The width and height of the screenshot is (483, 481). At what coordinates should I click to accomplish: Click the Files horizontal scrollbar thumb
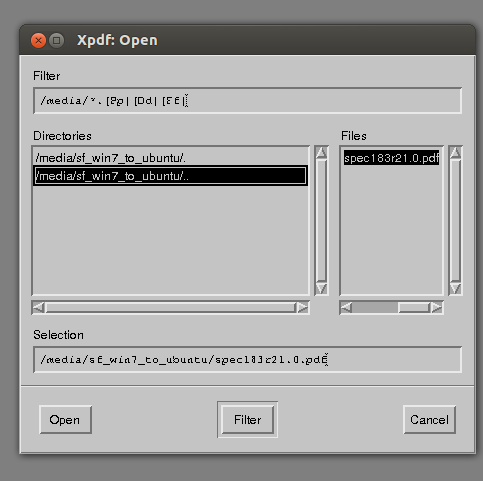pyautogui.click(x=413, y=307)
